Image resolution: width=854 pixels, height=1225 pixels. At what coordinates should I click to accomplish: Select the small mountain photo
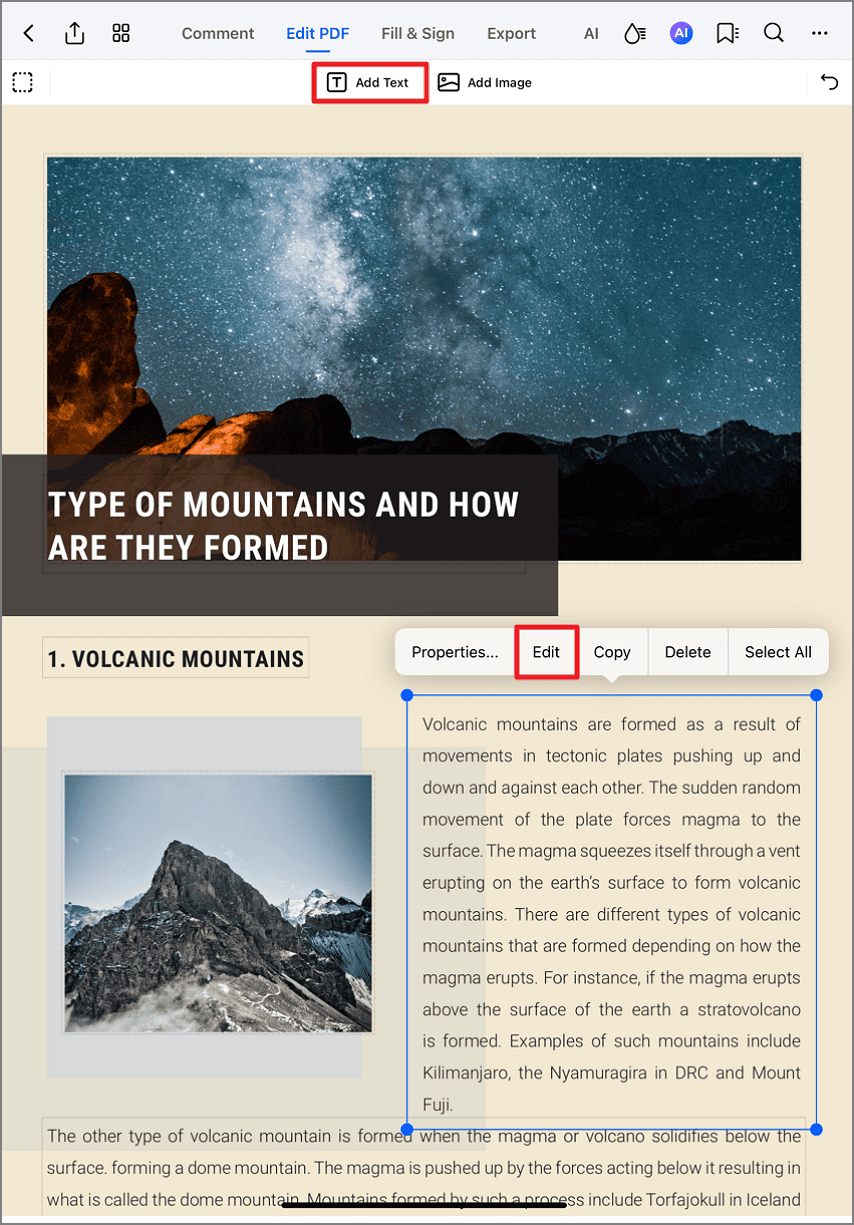click(x=218, y=903)
